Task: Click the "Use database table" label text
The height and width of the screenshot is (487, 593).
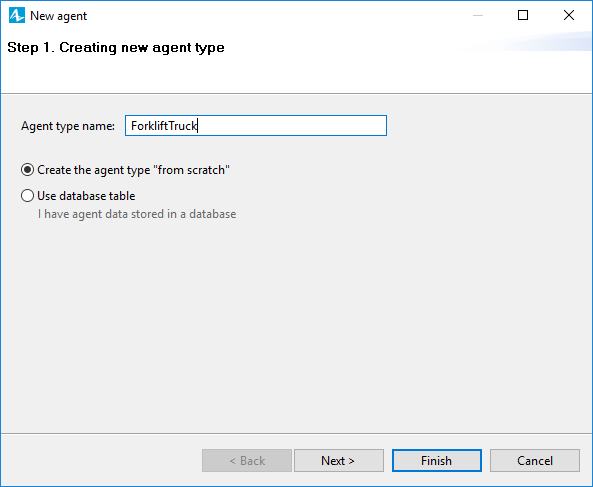Action: point(86,196)
